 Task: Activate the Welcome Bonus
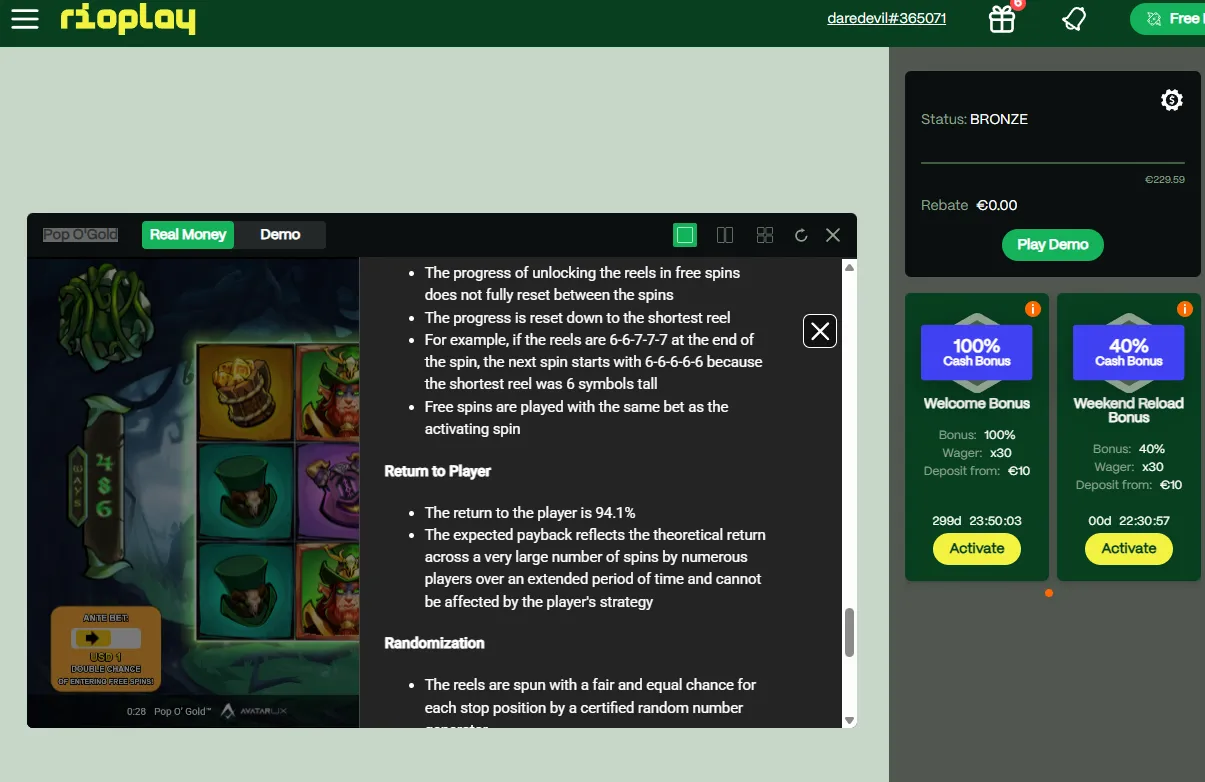coord(977,548)
